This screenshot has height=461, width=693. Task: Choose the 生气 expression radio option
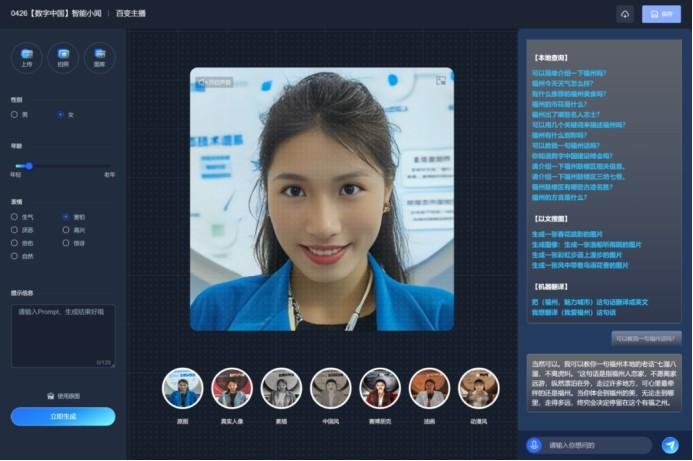pyautogui.click(x=14, y=216)
